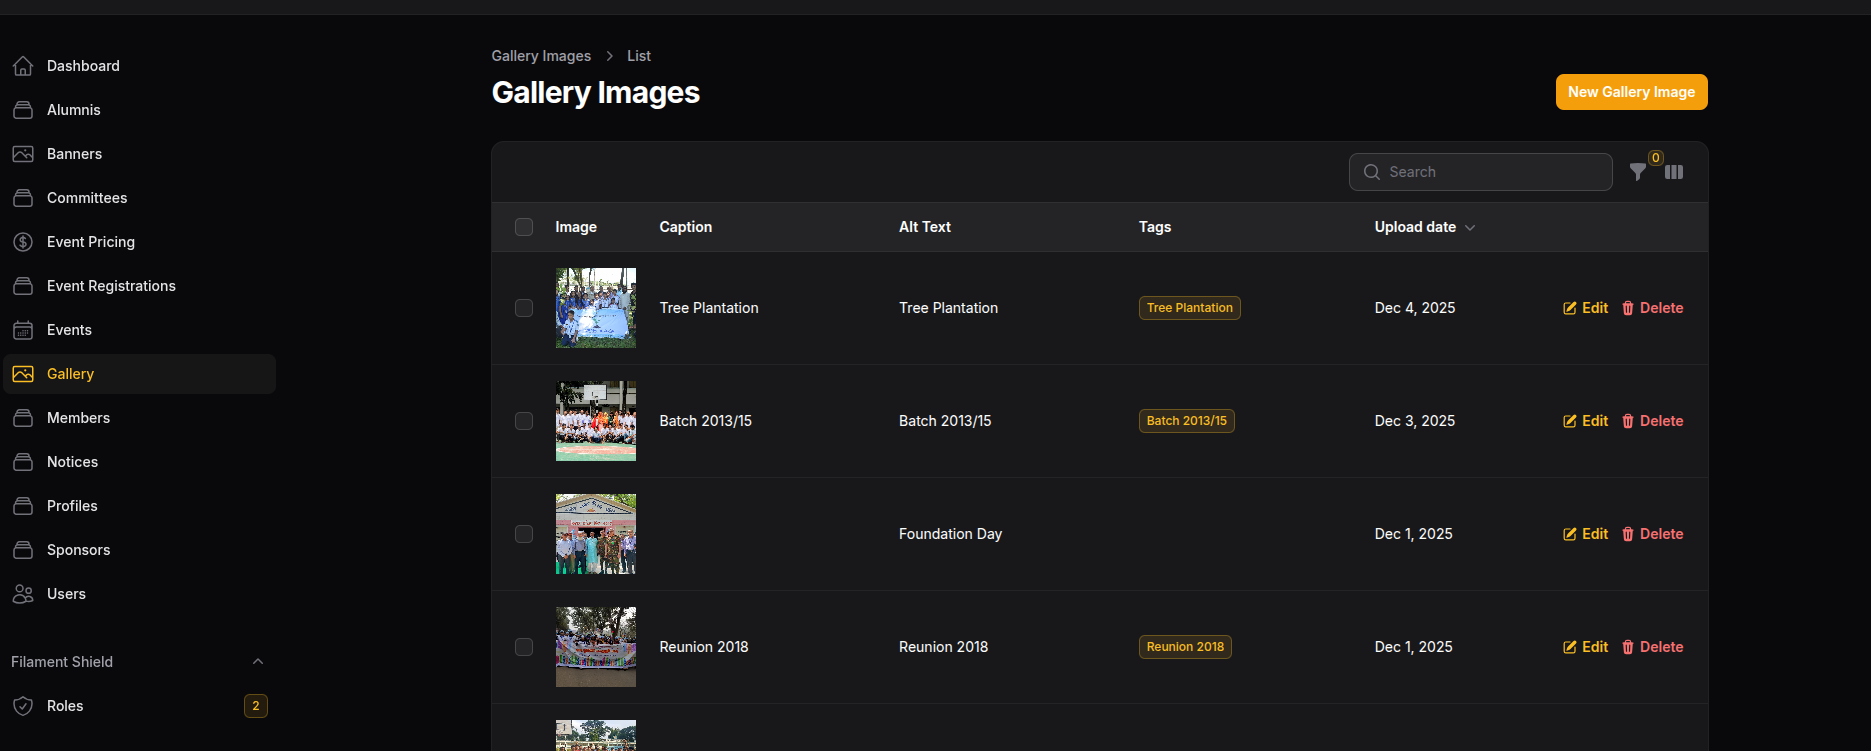Delete the Batch 2013/15 image

(1652, 421)
